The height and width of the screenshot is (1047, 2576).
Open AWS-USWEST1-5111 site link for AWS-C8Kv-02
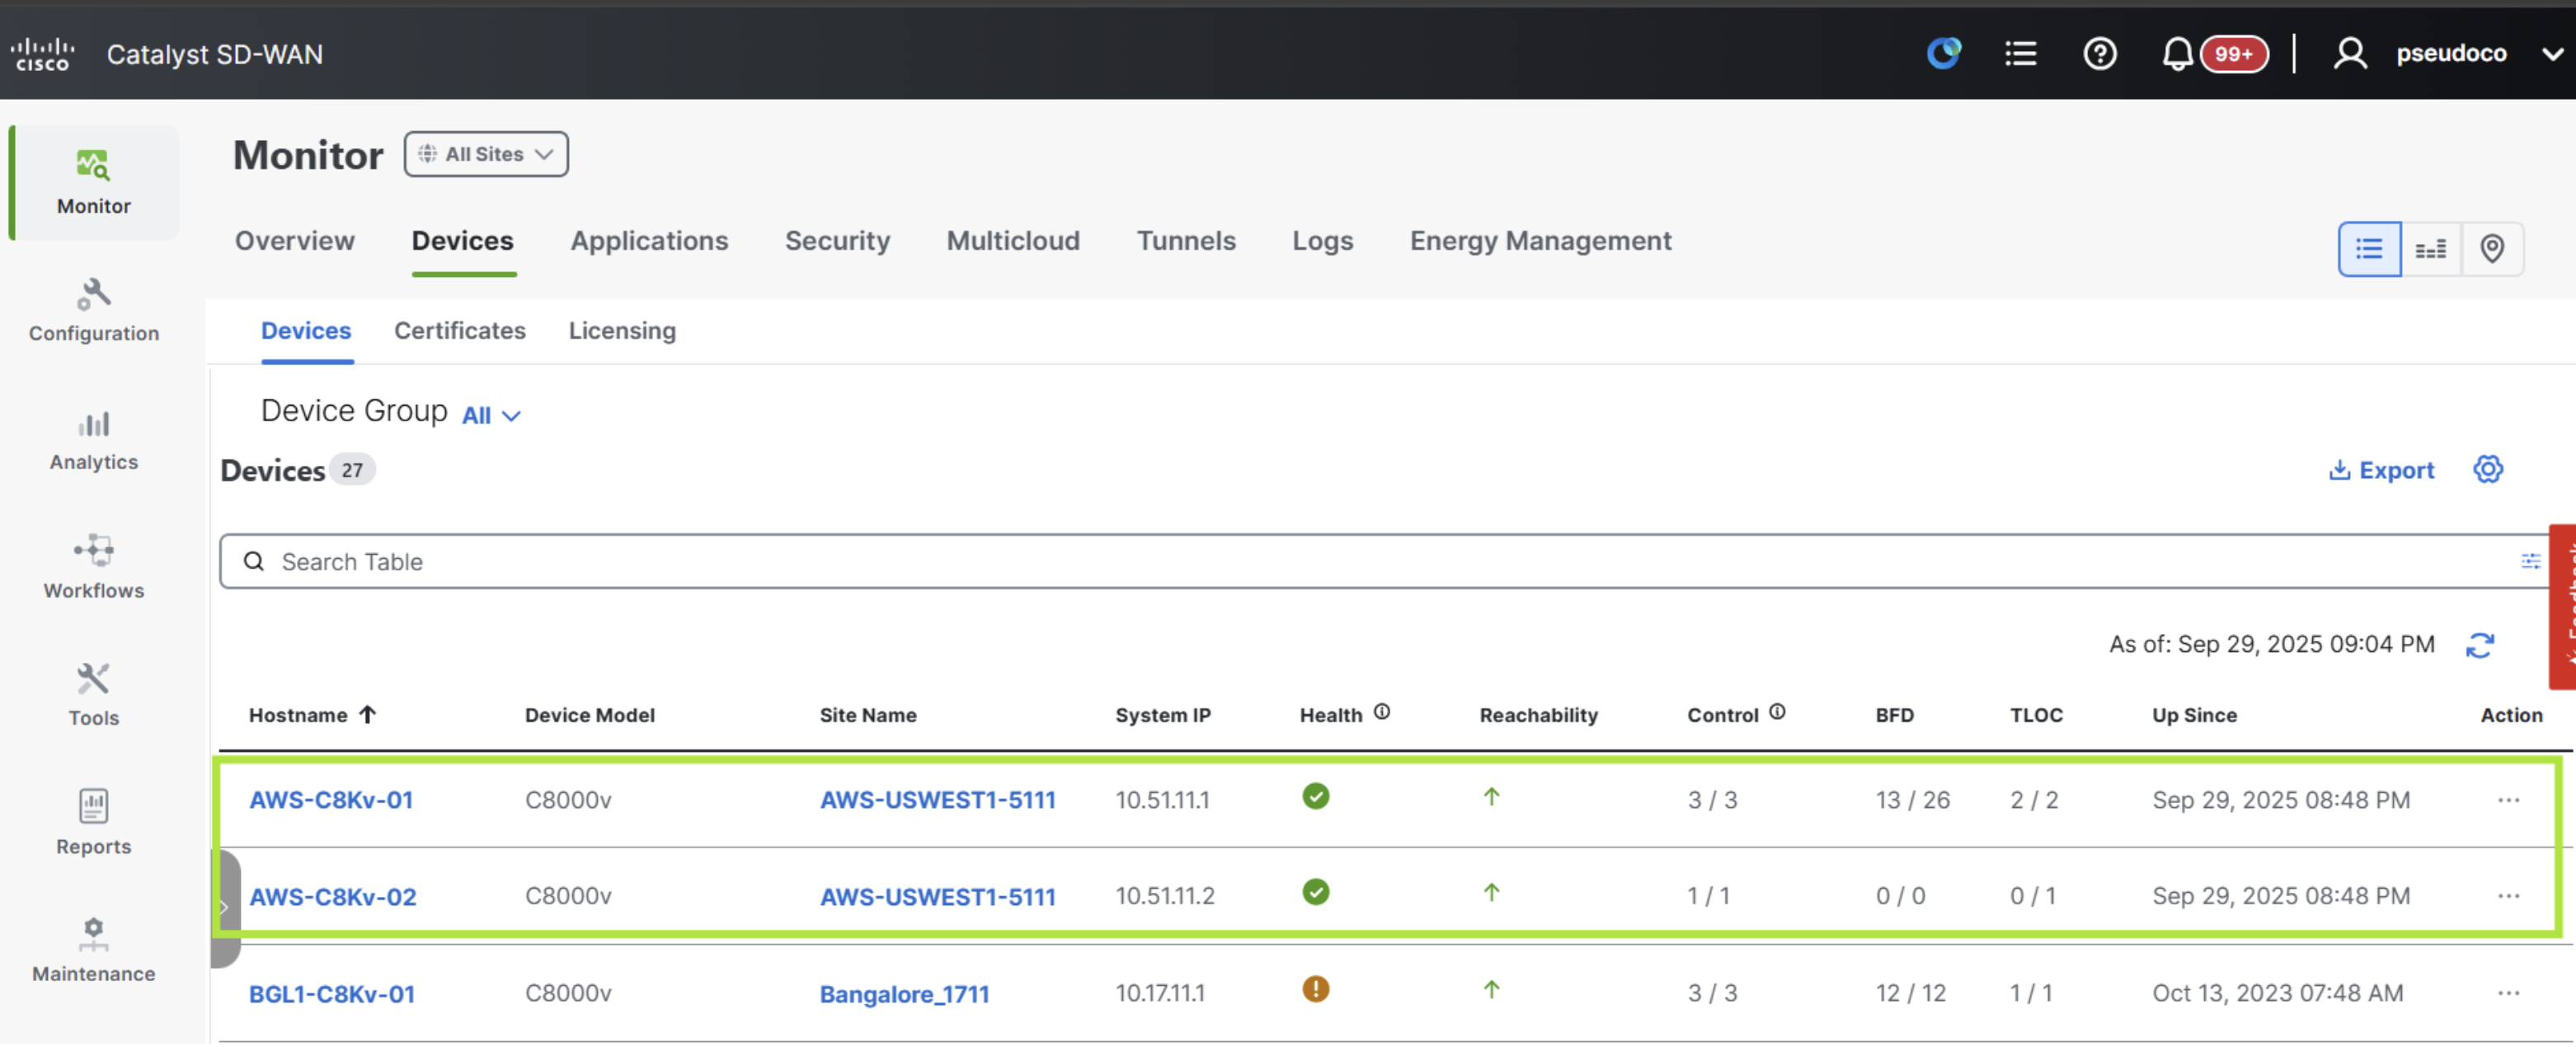point(937,898)
